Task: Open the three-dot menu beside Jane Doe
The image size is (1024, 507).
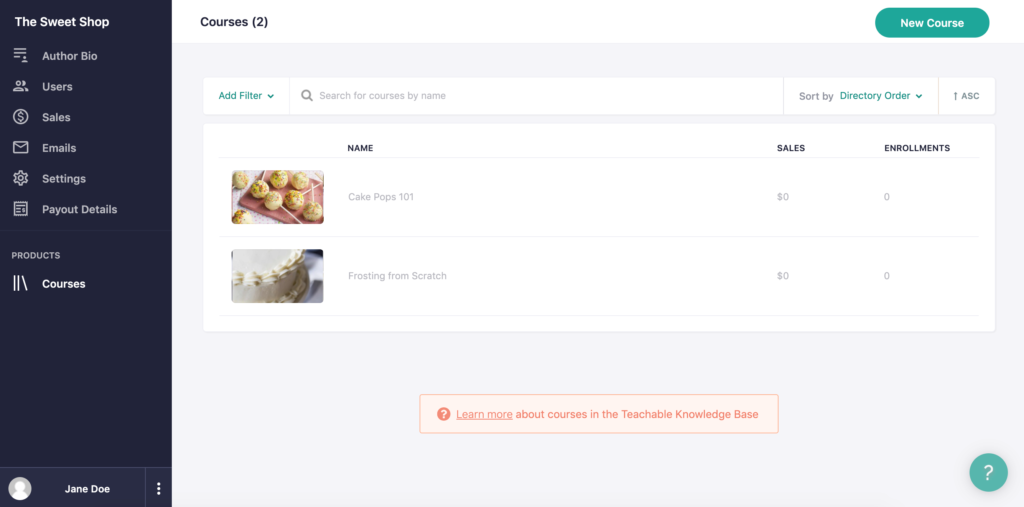Action: click(158, 489)
